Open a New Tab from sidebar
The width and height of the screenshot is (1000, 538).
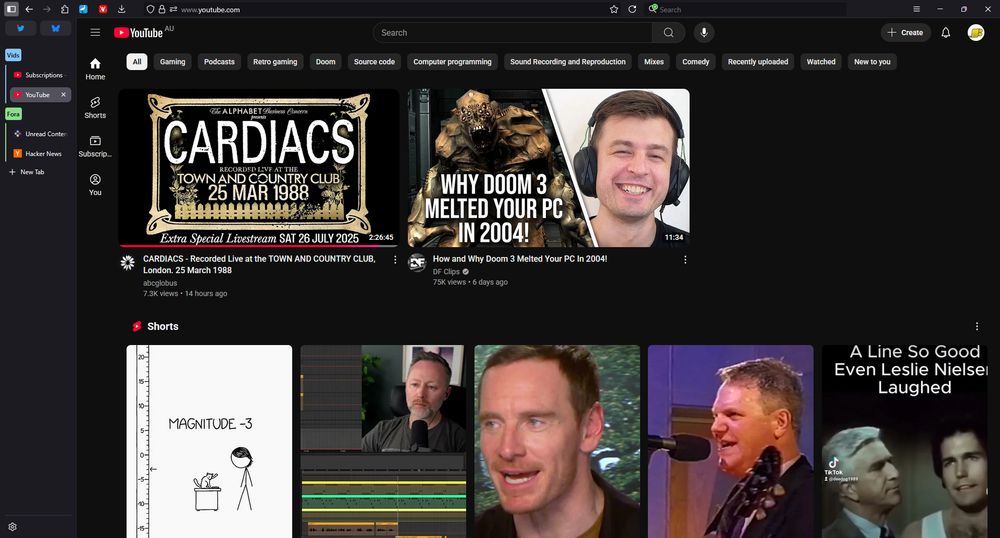click(26, 172)
